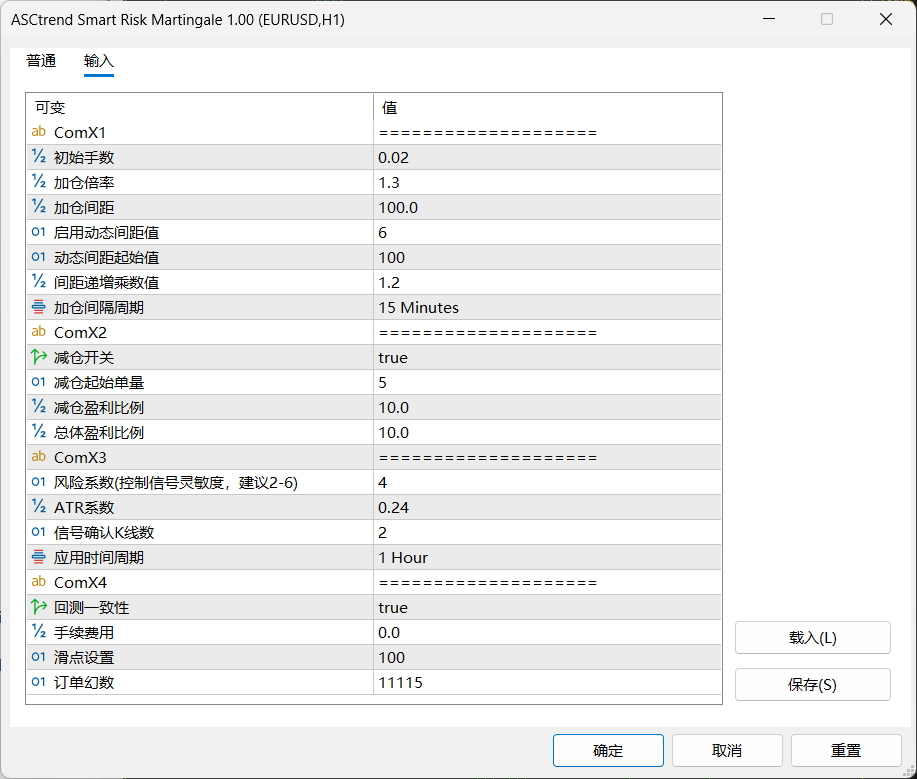Click the double type icon beside 总体盈利比例
This screenshot has width=917, height=779.
(x=39, y=432)
